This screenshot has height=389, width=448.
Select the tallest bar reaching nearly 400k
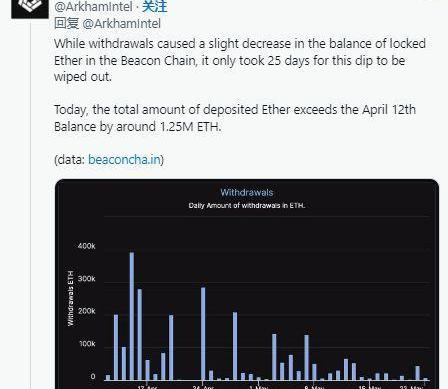(x=132, y=316)
